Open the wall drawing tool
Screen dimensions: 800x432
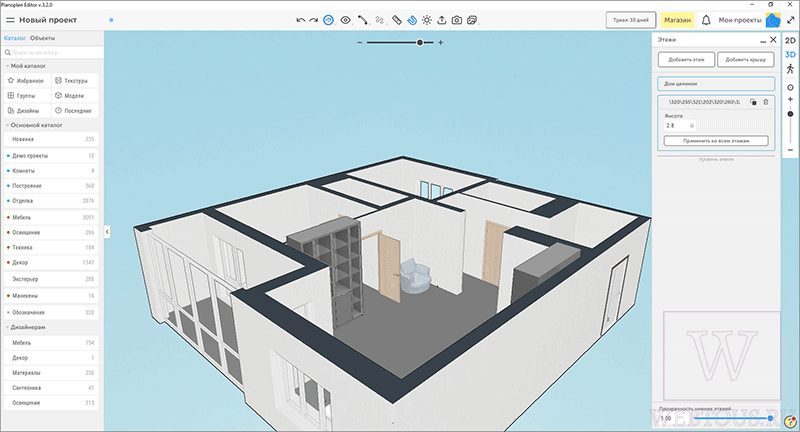click(362, 20)
